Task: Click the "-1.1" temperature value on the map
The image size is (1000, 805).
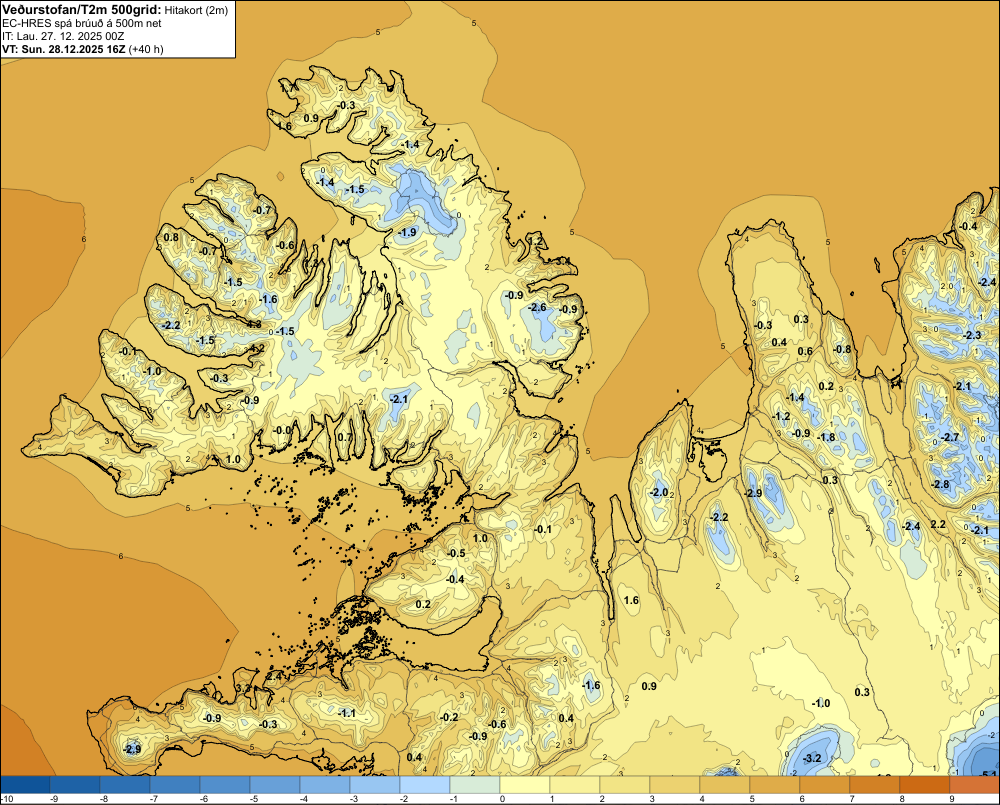Action: pos(346,713)
